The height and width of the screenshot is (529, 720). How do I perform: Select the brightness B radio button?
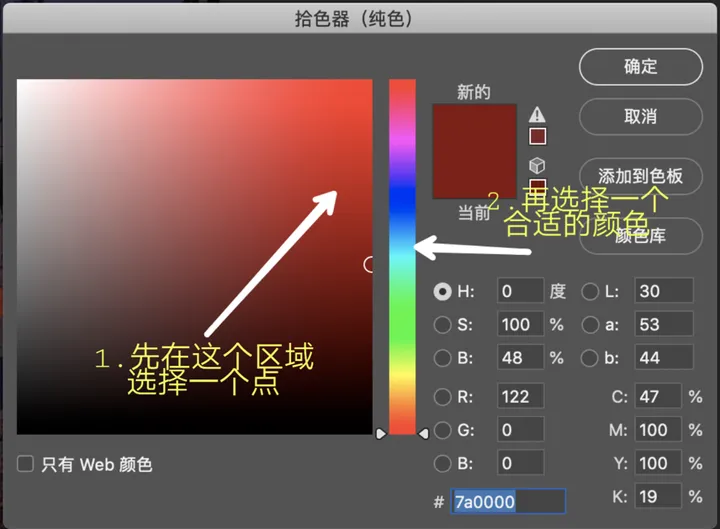pos(443,358)
